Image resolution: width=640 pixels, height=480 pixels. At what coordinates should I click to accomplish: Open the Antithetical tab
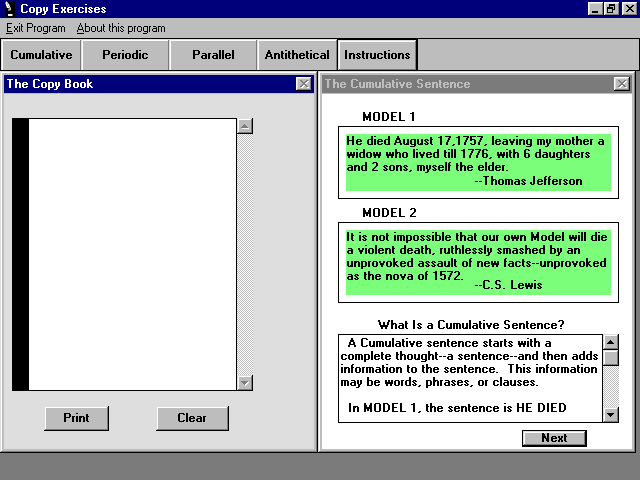click(x=297, y=55)
